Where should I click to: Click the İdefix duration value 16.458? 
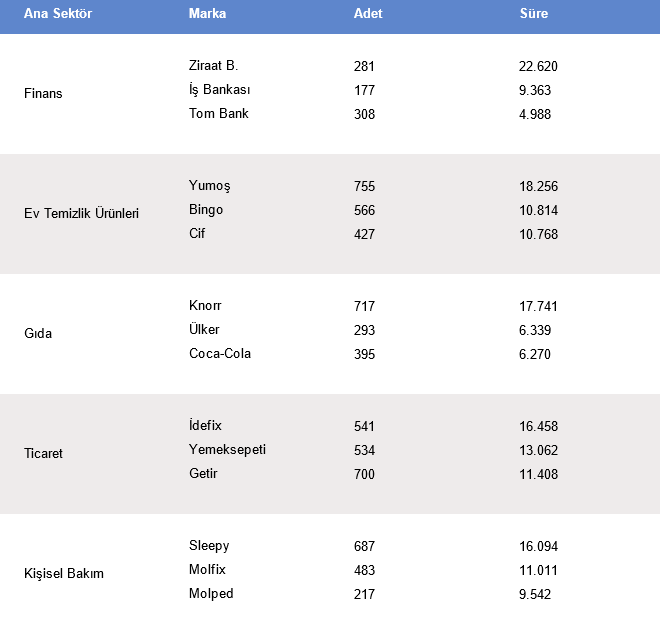point(538,426)
